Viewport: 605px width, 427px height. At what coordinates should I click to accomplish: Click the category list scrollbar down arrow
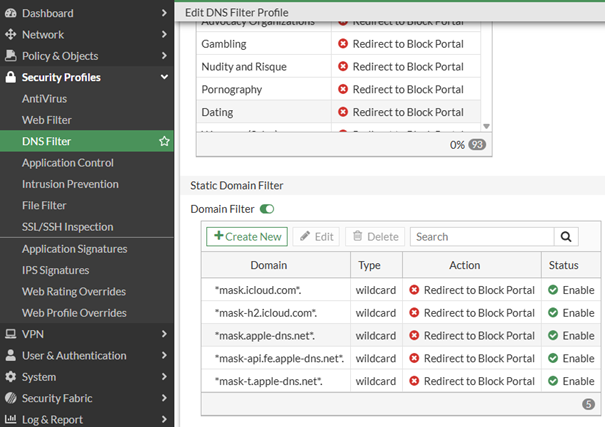click(x=487, y=127)
